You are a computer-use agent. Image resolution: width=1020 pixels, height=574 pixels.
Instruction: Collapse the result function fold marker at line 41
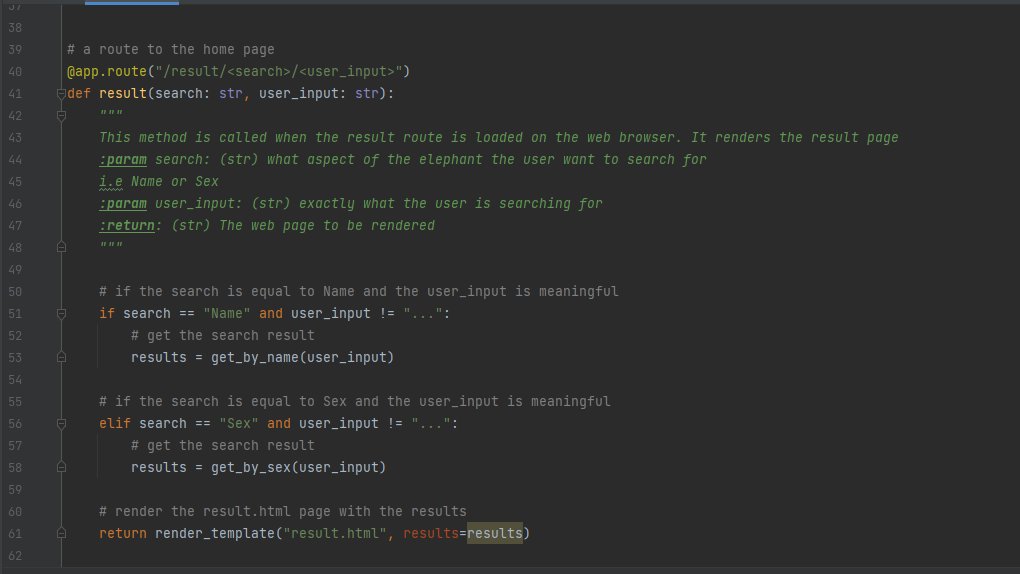point(61,94)
